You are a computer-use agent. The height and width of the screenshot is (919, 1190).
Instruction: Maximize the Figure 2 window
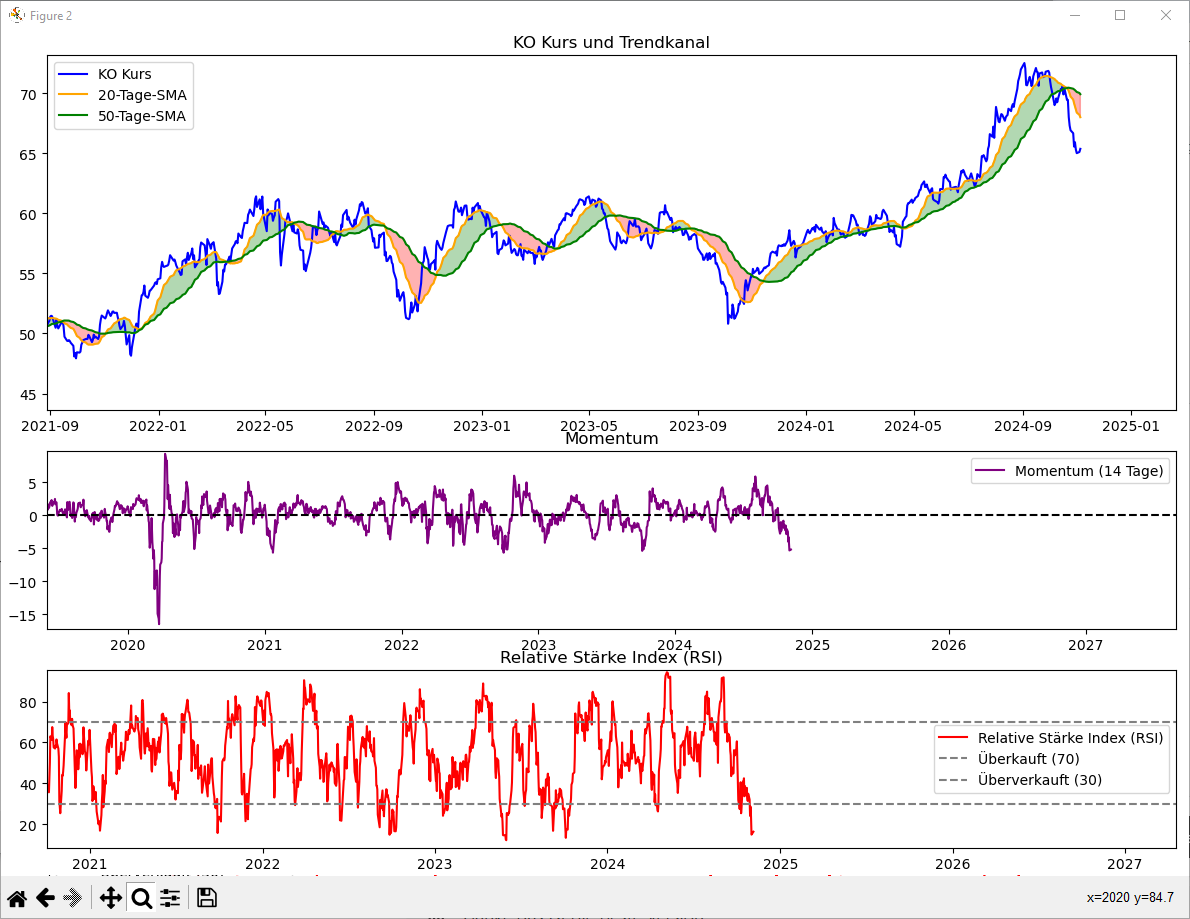(x=1120, y=15)
